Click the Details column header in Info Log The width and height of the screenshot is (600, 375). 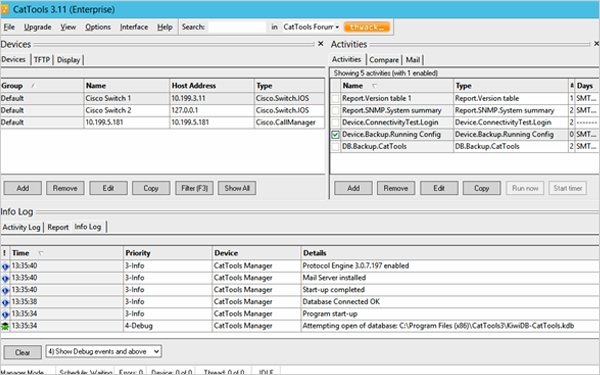(x=450, y=253)
